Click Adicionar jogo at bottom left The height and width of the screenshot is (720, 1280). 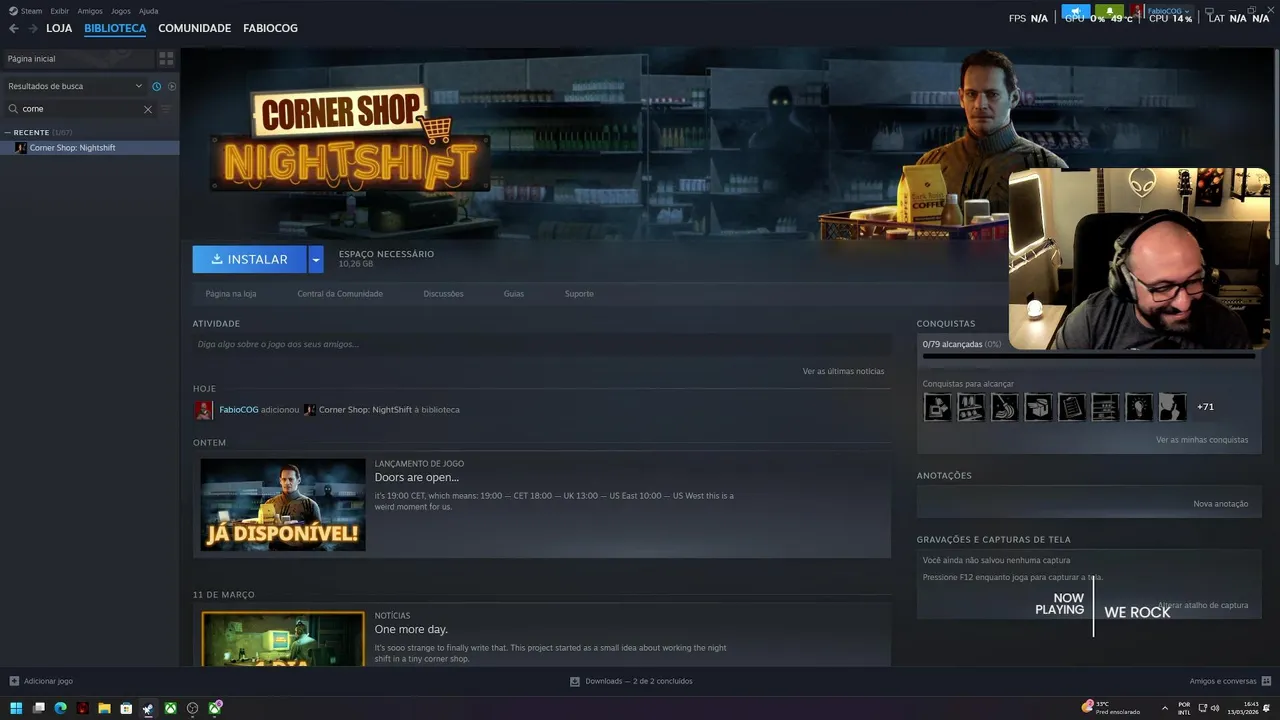(41, 681)
